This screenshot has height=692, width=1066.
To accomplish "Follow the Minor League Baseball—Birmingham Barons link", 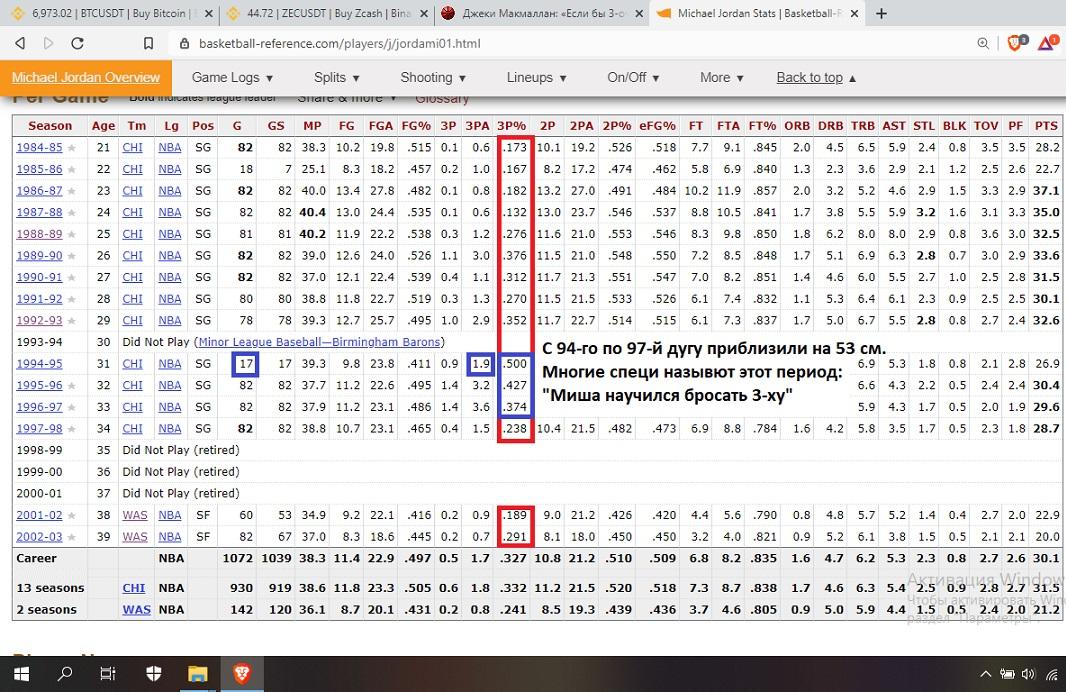I will coord(320,342).
